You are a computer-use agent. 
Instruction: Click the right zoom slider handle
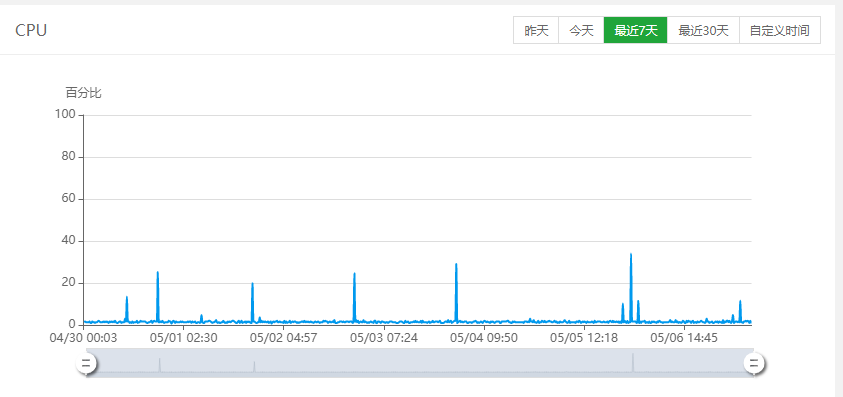point(754,363)
